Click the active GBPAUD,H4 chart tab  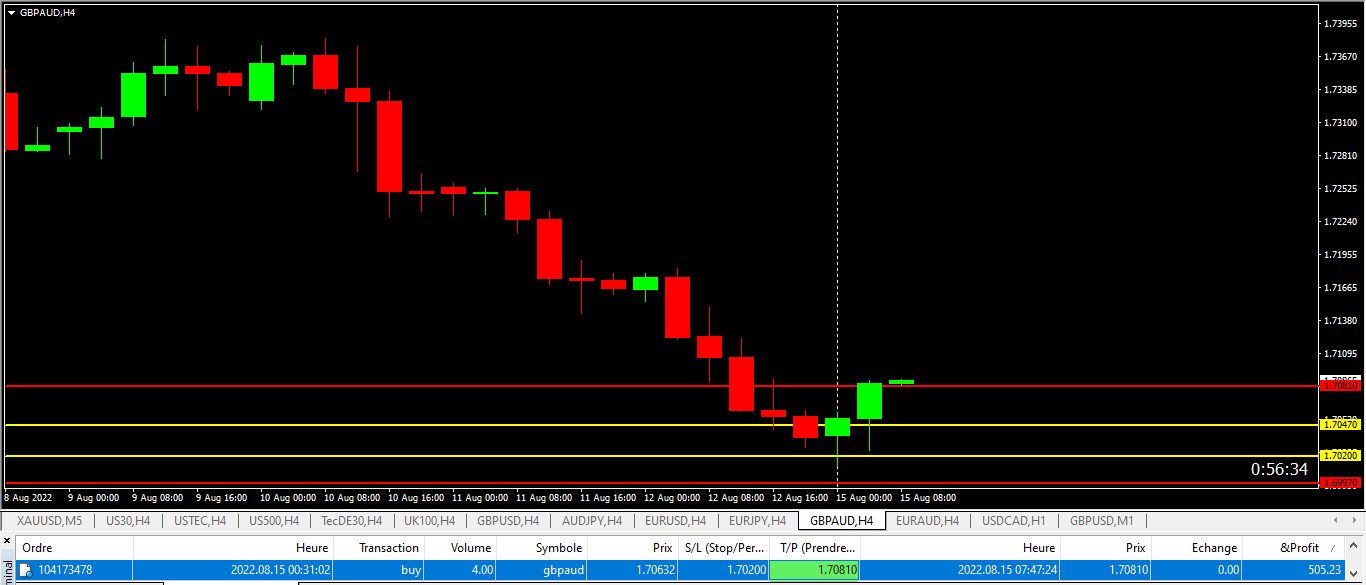coord(841,521)
